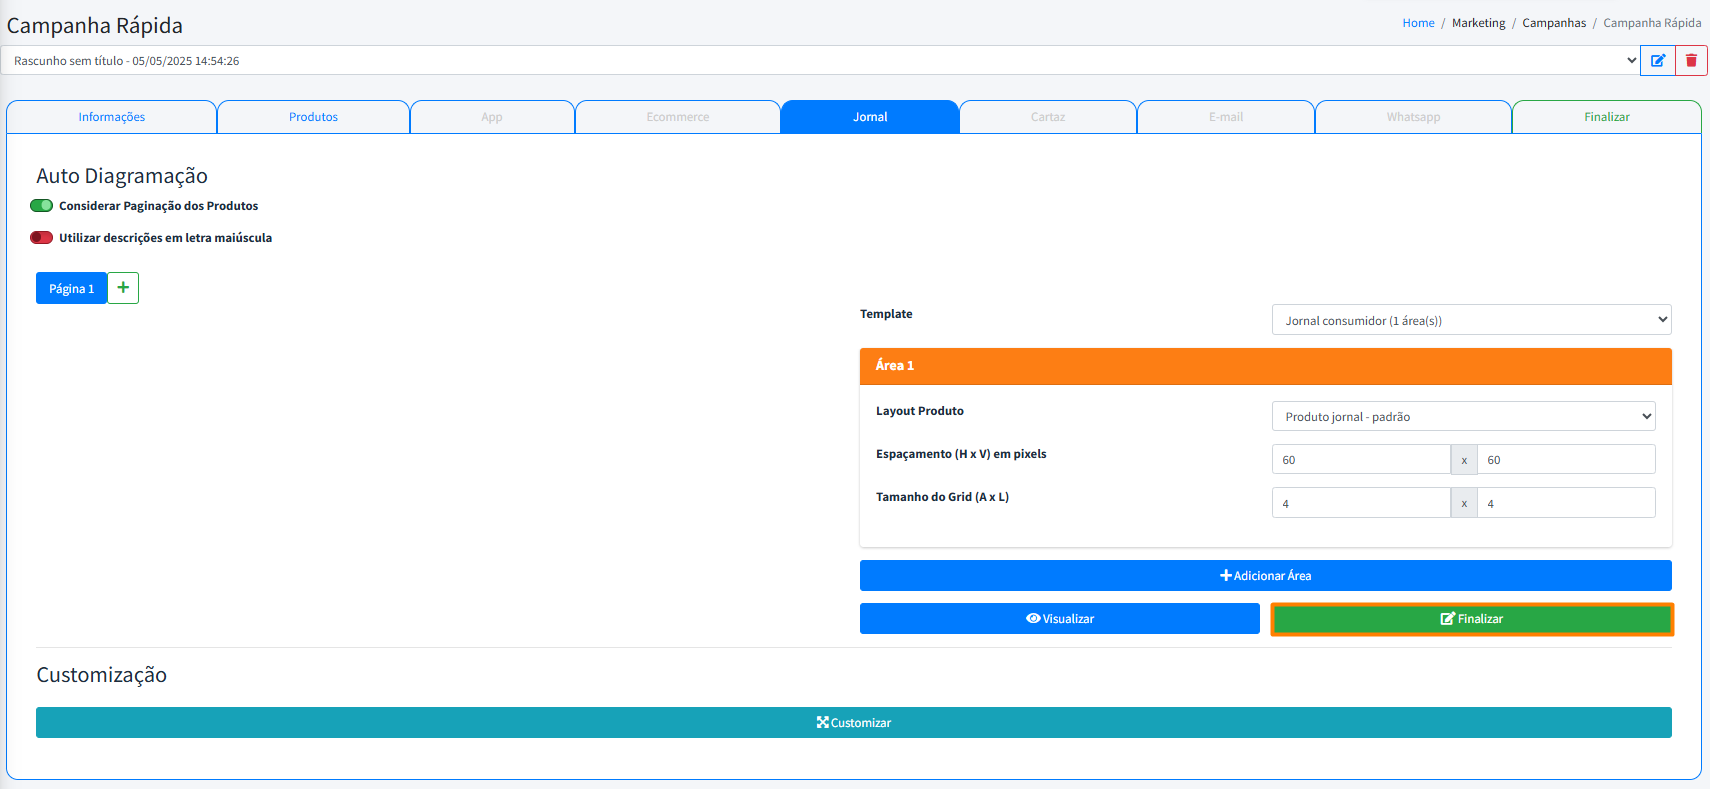Expand the Layout Produto dropdown
Viewport: 1710px width, 789px height.
pyautogui.click(x=1462, y=416)
